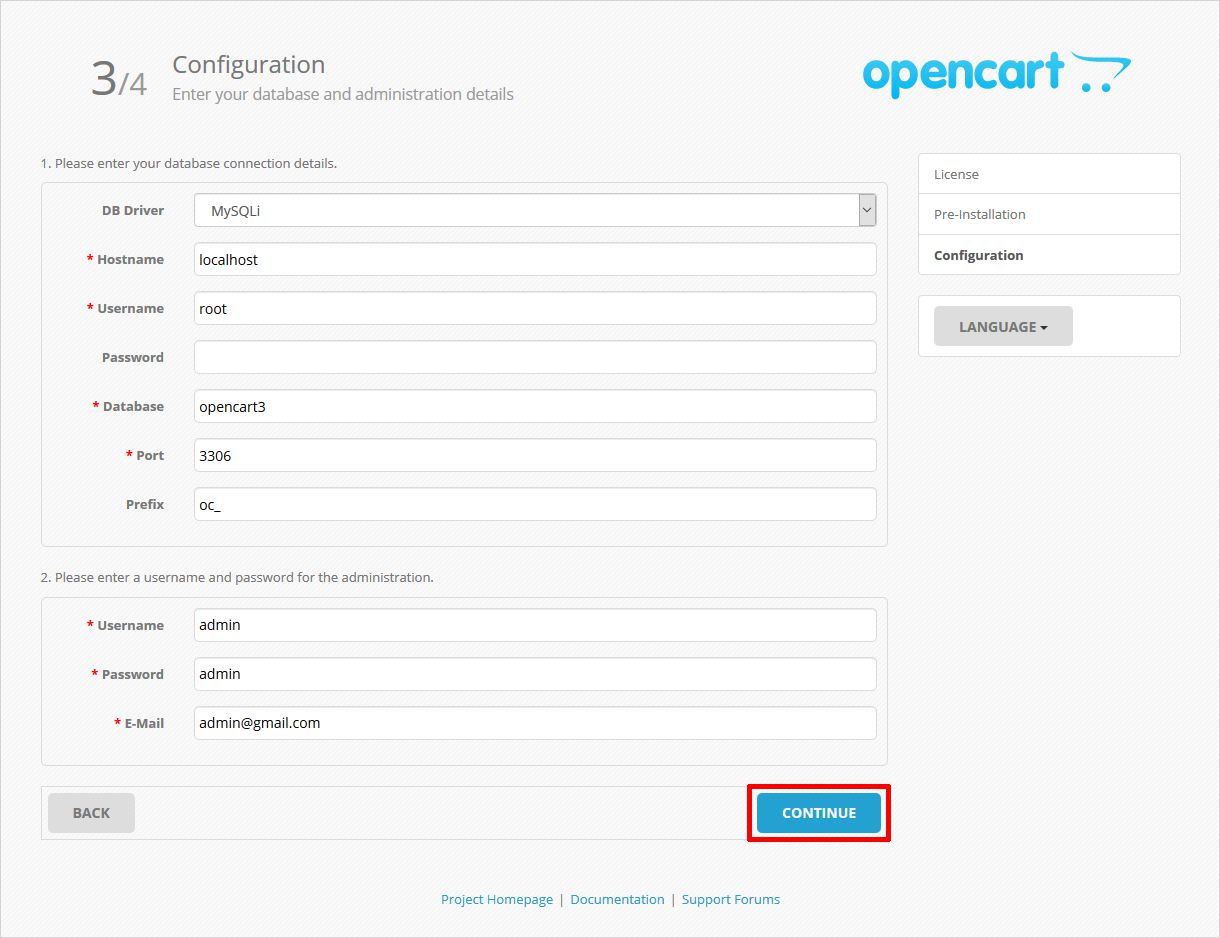Visit the Support Forums link
The width and height of the screenshot is (1220, 938).
pyautogui.click(x=731, y=900)
